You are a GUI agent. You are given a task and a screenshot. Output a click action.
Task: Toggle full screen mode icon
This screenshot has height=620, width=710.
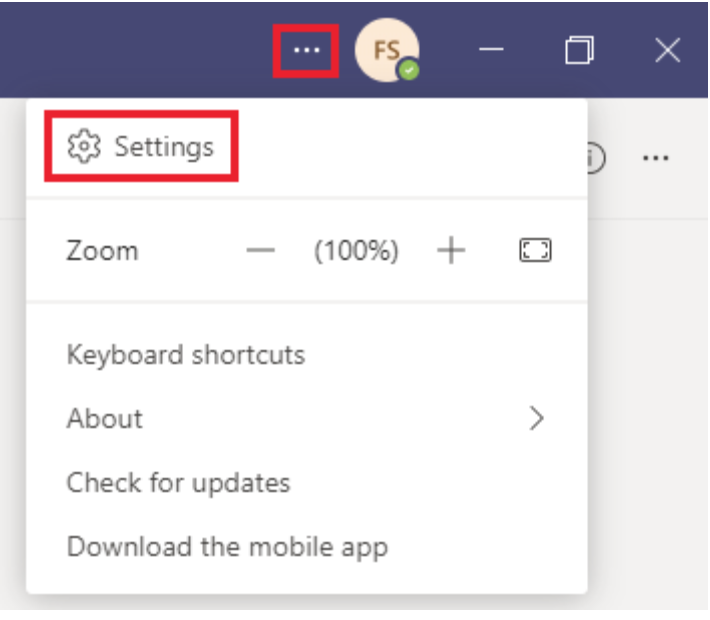(535, 250)
